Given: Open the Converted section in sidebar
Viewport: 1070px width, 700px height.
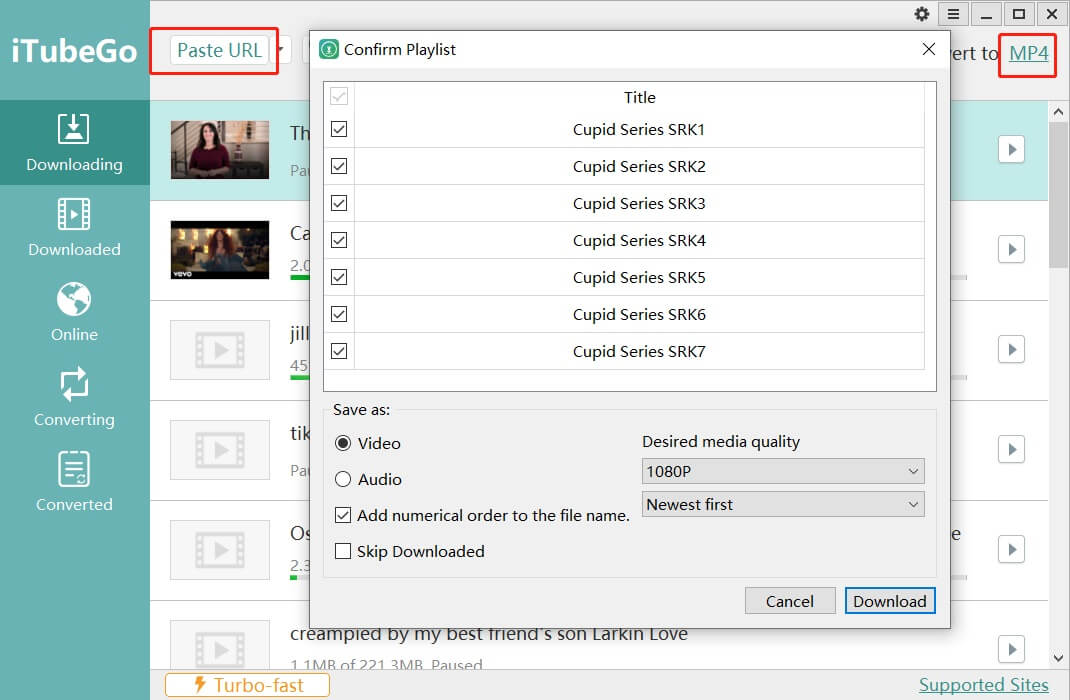Looking at the screenshot, I should tap(74, 482).
